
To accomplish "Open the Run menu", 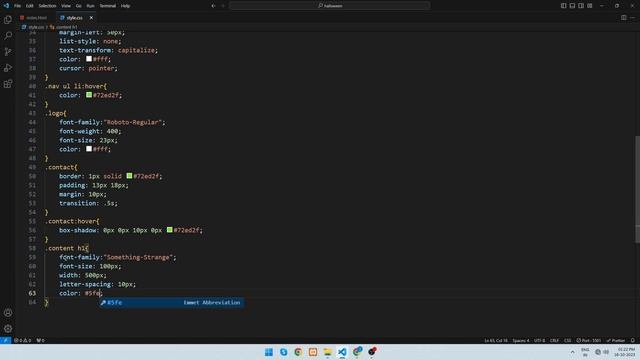I will point(90,6).
